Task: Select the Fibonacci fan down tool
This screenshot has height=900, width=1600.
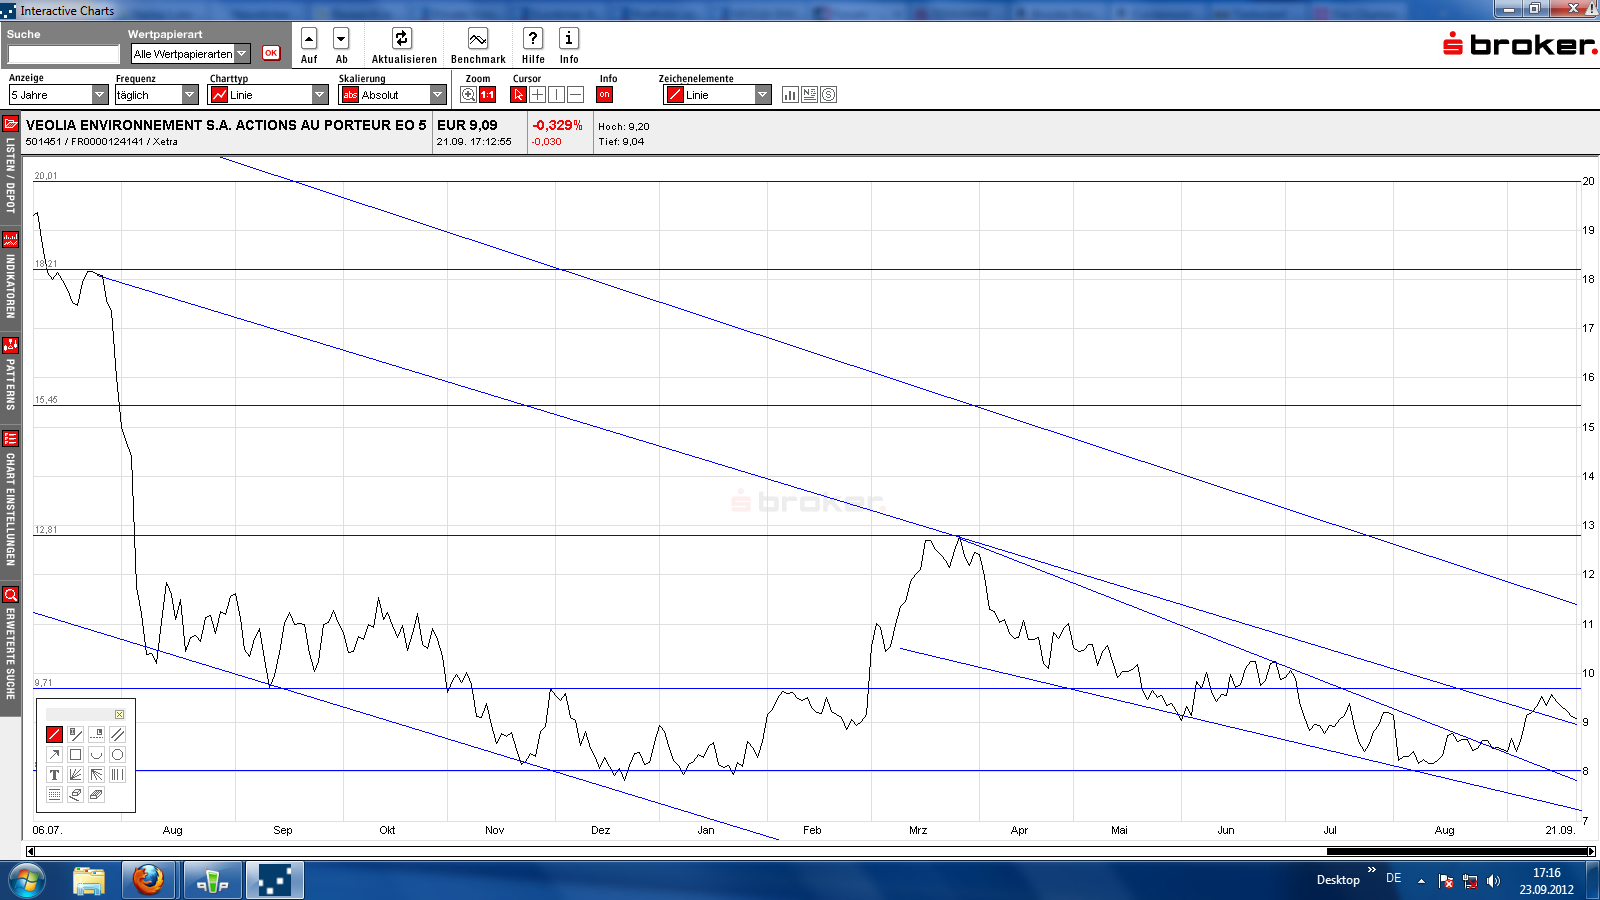Action: [x=96, y=774]
